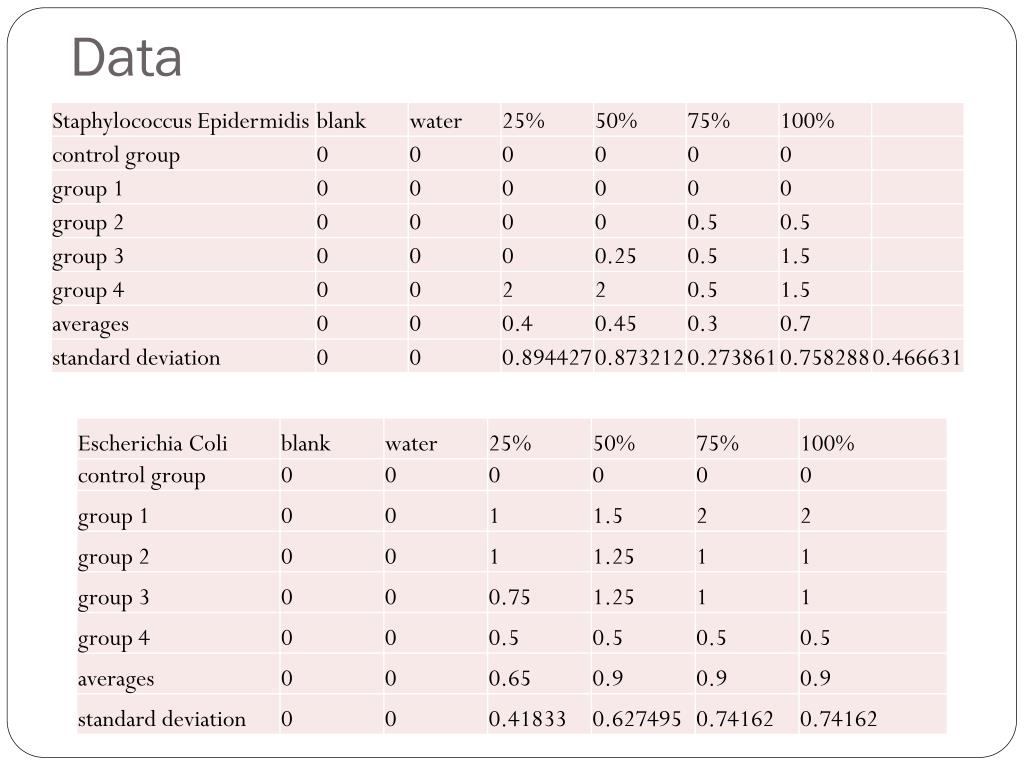Click the 0.41833 standard deviation cell

527,719
